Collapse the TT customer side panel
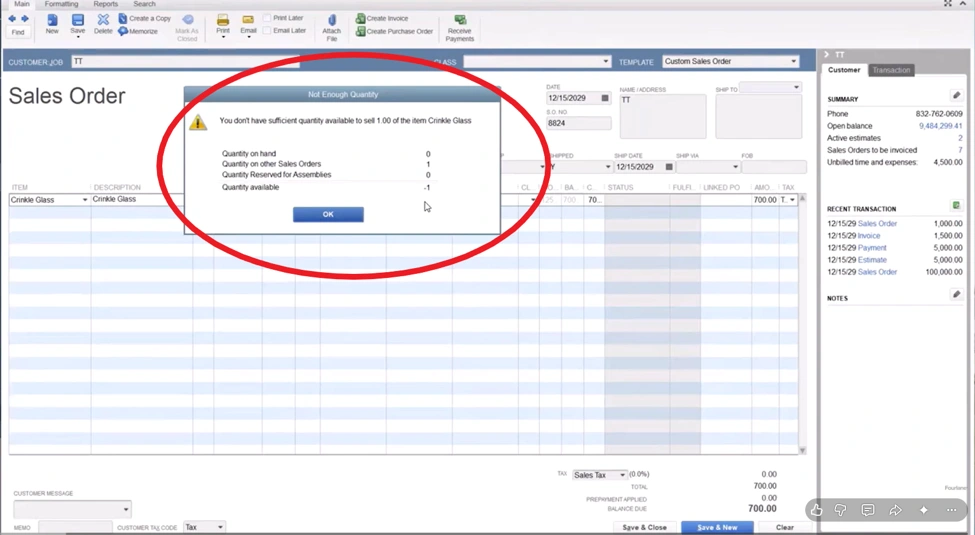The image size is (975, 535). (x=826, y=55)
